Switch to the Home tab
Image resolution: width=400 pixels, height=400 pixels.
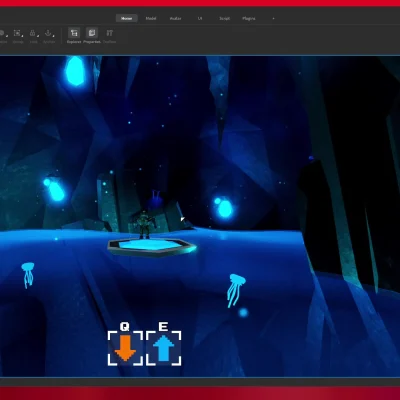pos(127,18)
